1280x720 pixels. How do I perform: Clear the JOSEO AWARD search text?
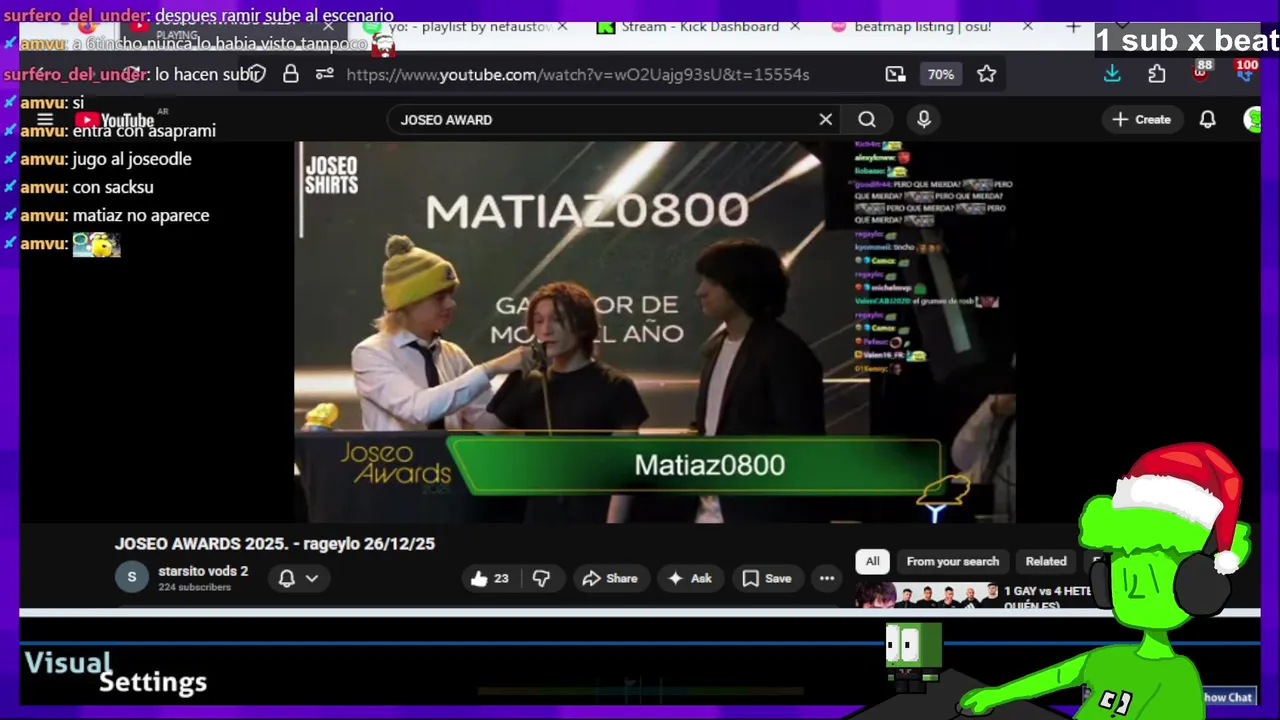pyautogui.click(x=825, y=119)
